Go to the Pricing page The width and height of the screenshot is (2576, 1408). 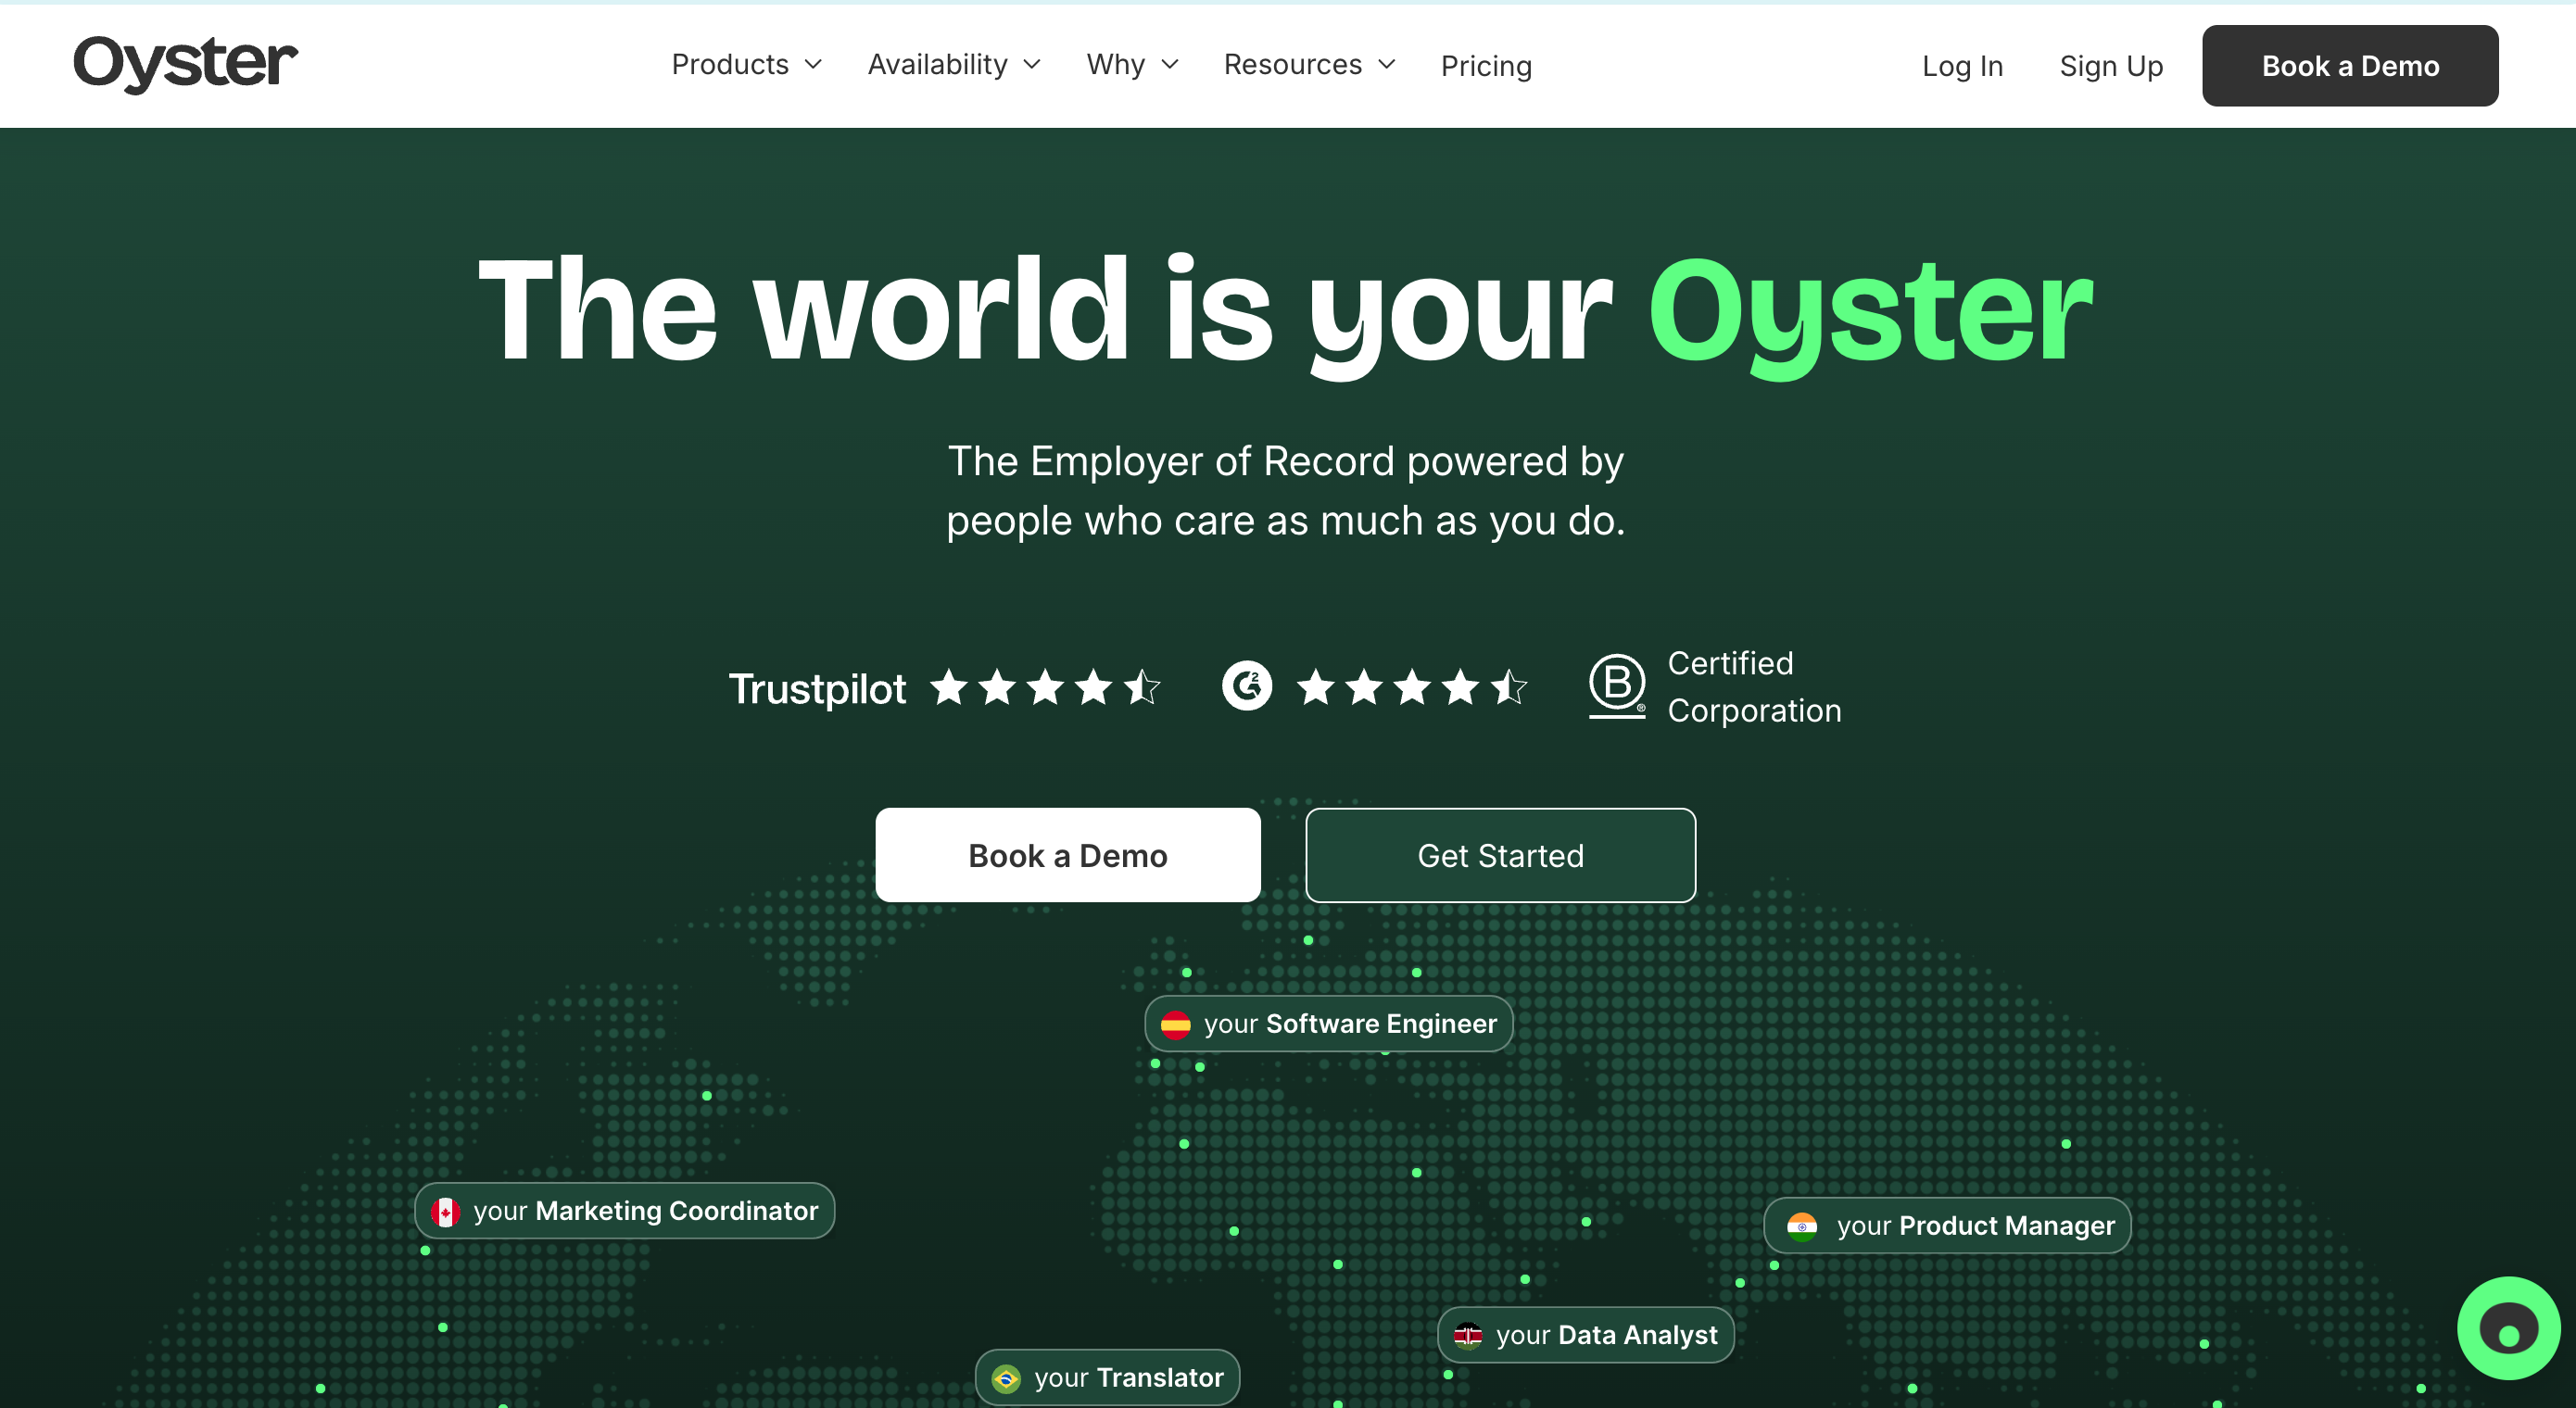tap(1486, 66)
